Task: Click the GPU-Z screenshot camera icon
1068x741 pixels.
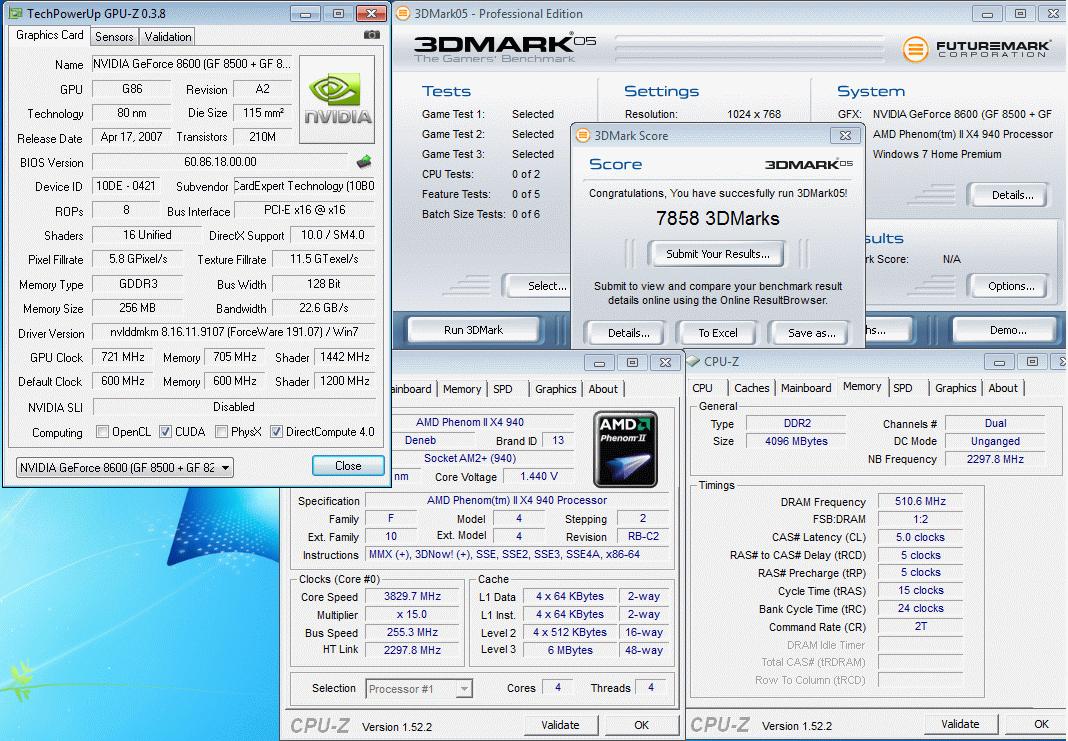Action: (371, 35)
